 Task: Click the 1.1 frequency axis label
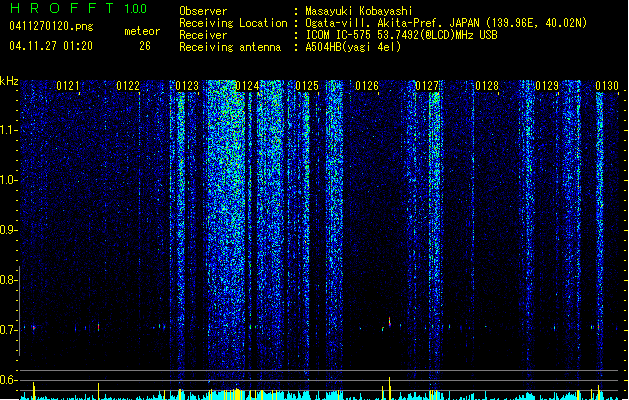(8, 130)
